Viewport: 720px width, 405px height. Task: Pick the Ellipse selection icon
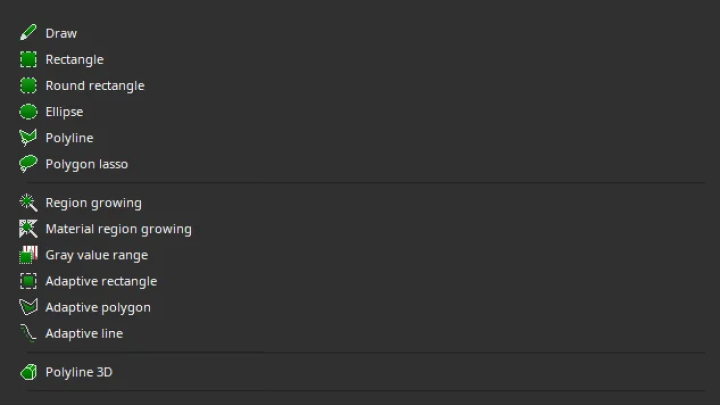(x=28, y=112)
